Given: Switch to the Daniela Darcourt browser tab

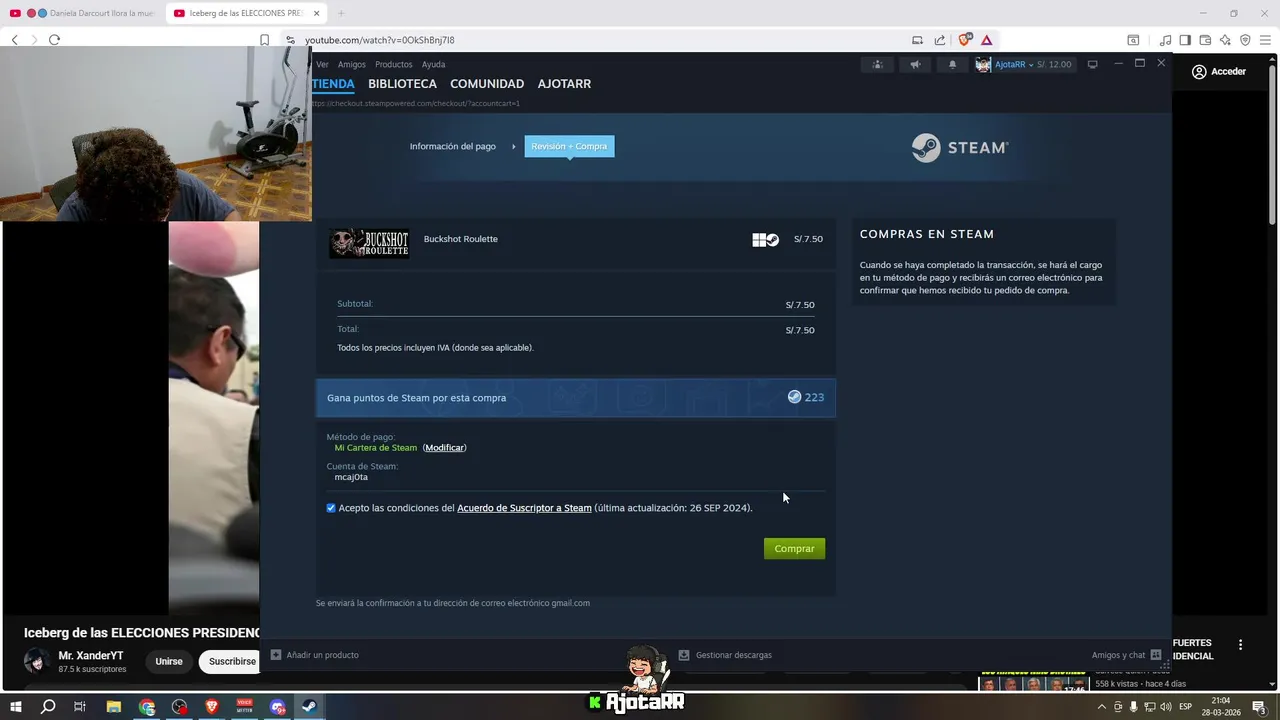Looking at the screenshot, I should point(84,13).
